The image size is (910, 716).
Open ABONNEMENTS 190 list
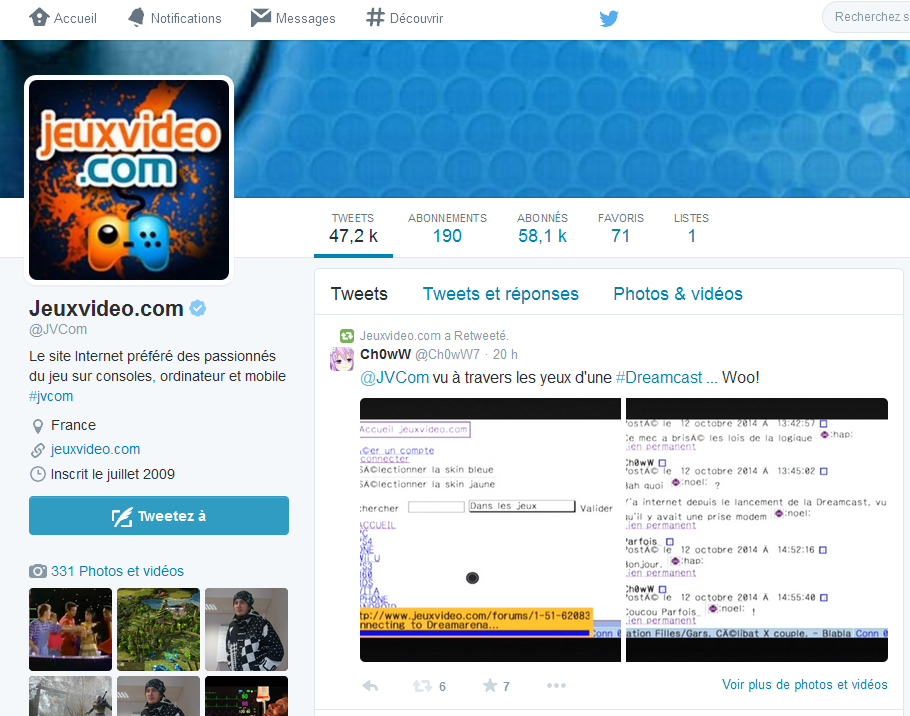(447, 227)
